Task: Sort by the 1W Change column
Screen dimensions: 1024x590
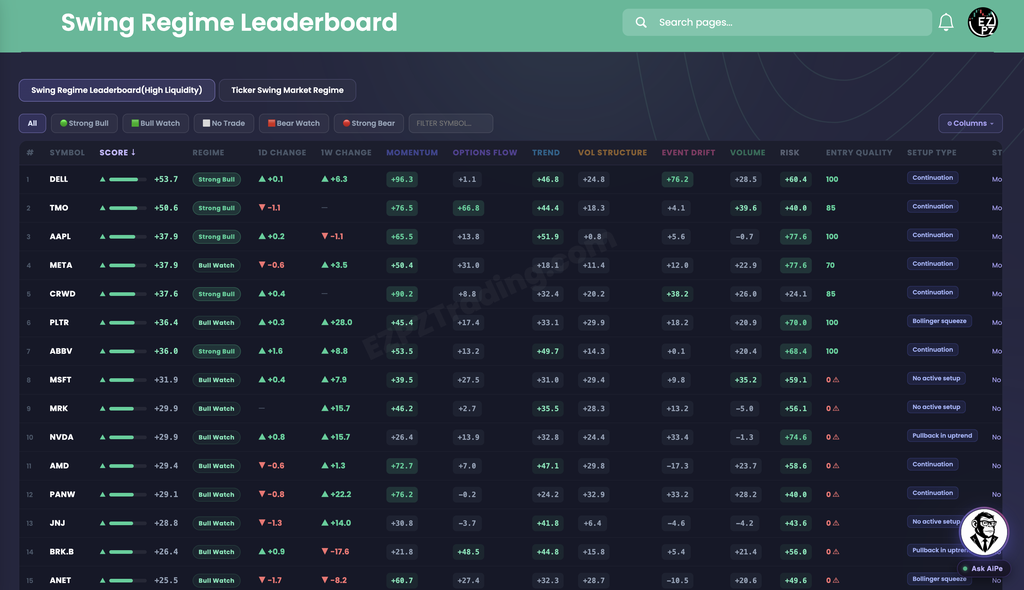Action: [x=346, y=152]
